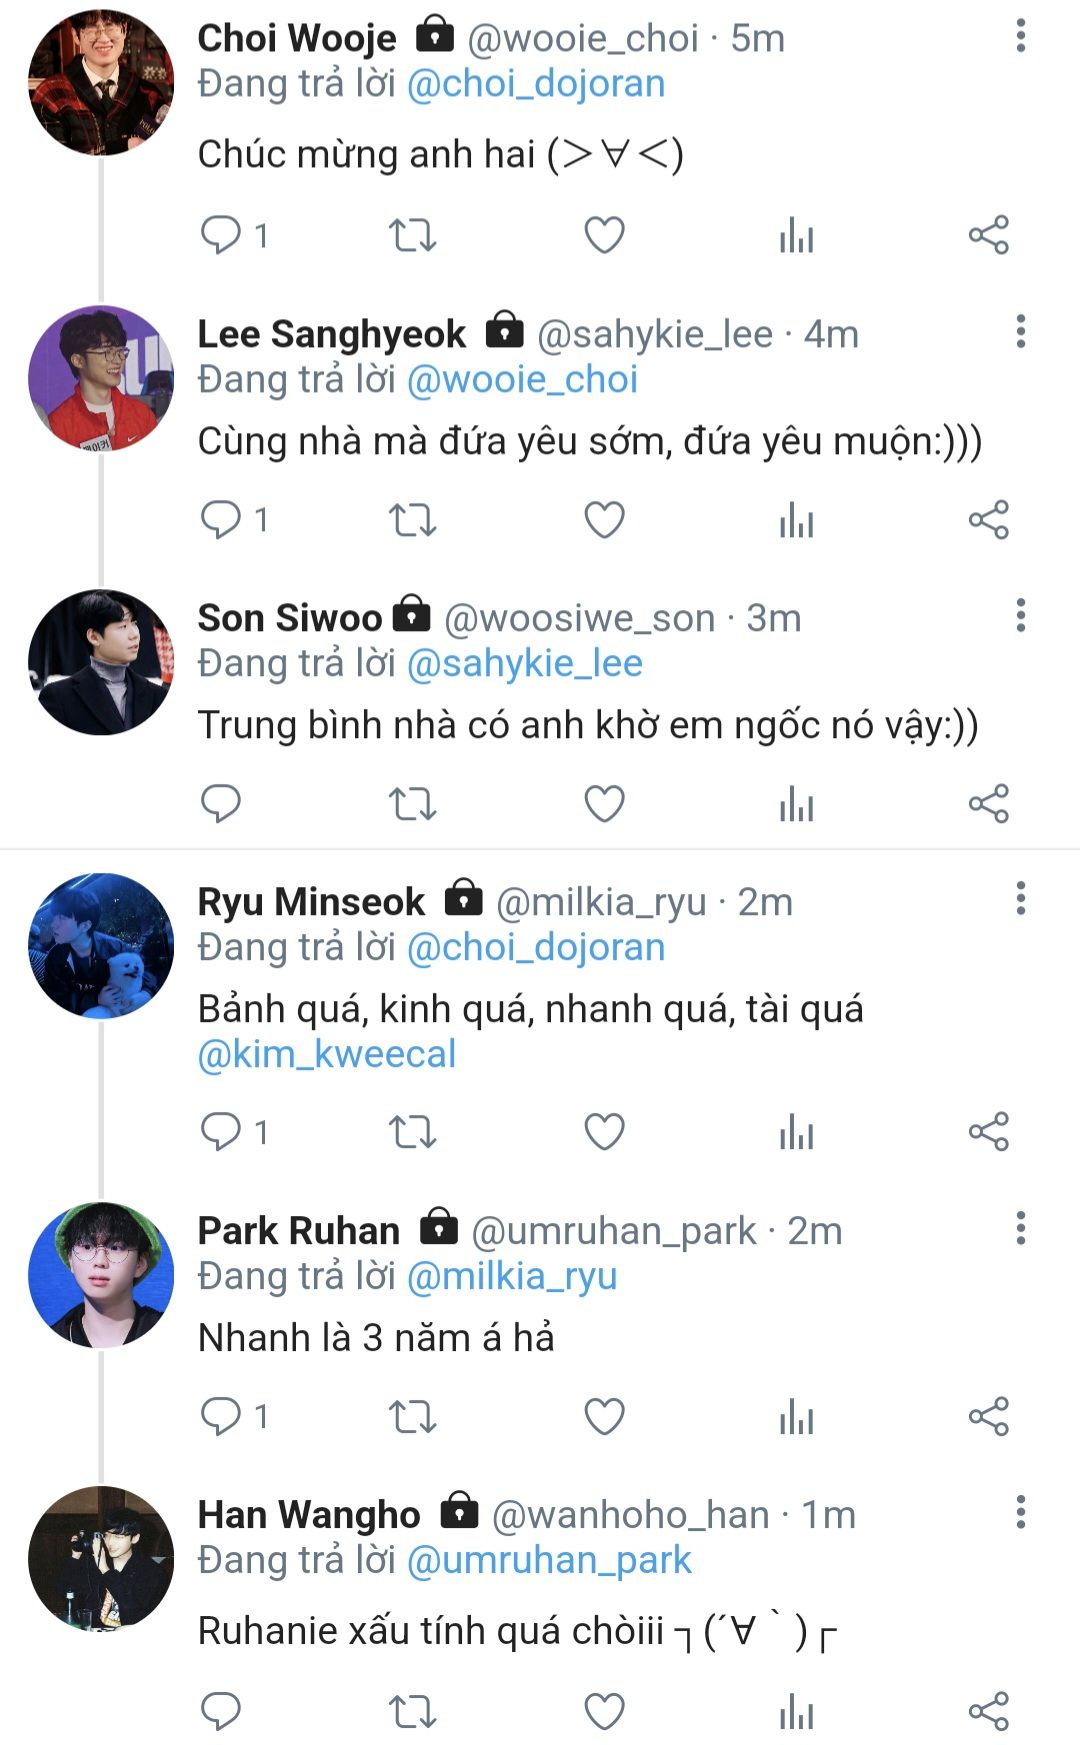Like Lee Sanghyeok's reply tweet
1080x1745 pixels.
pos(604,520)
